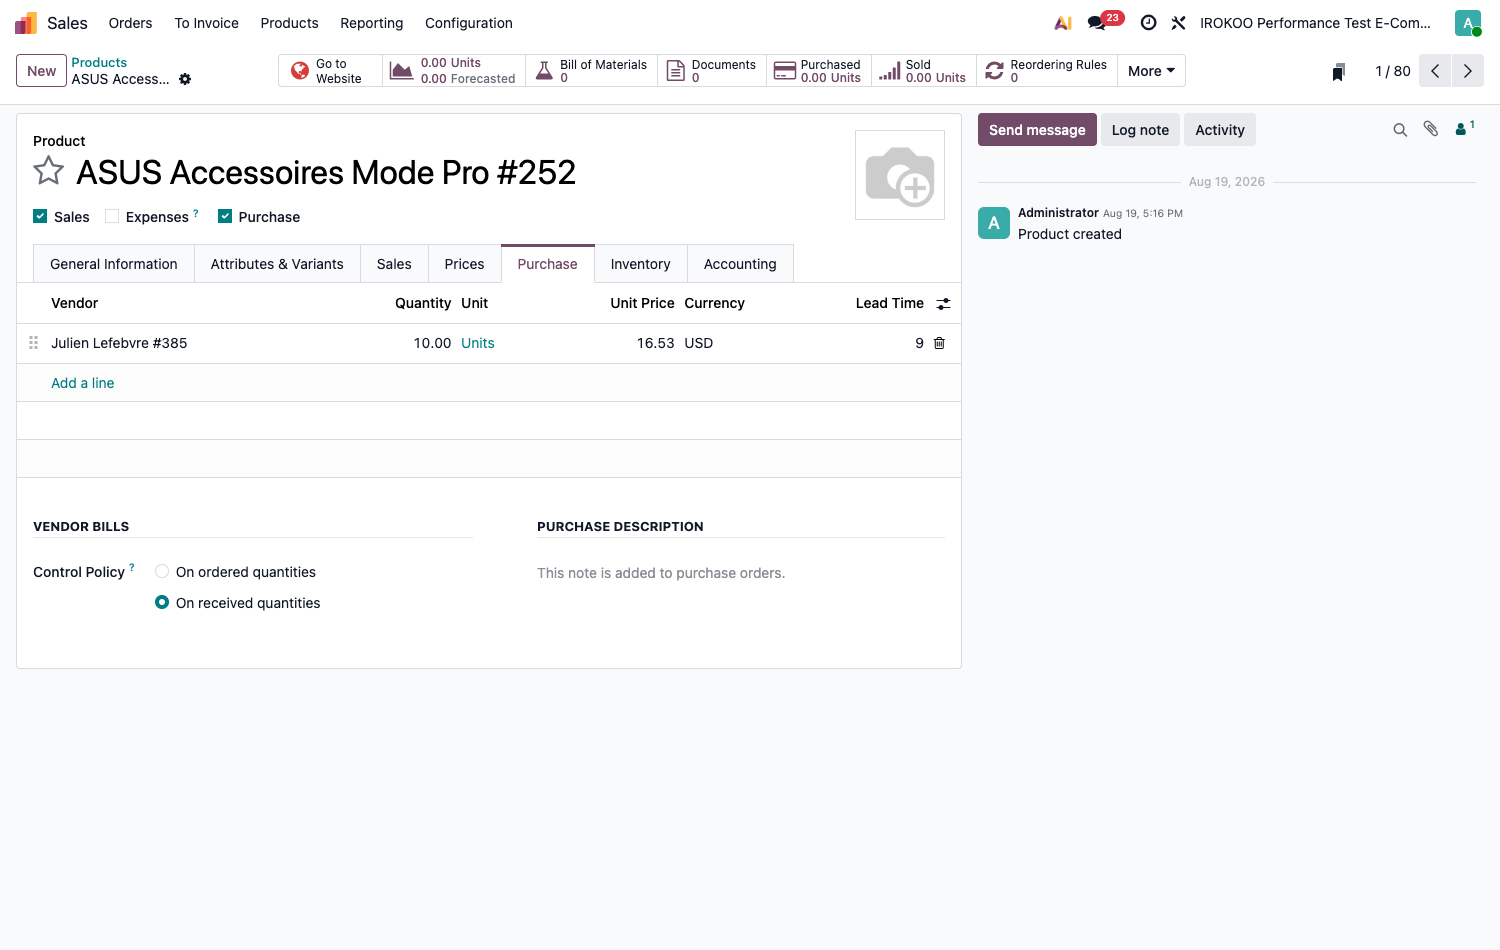Open the developer tools wrench icon
The image size is (1500, 950).
[x=1178, y=23]
